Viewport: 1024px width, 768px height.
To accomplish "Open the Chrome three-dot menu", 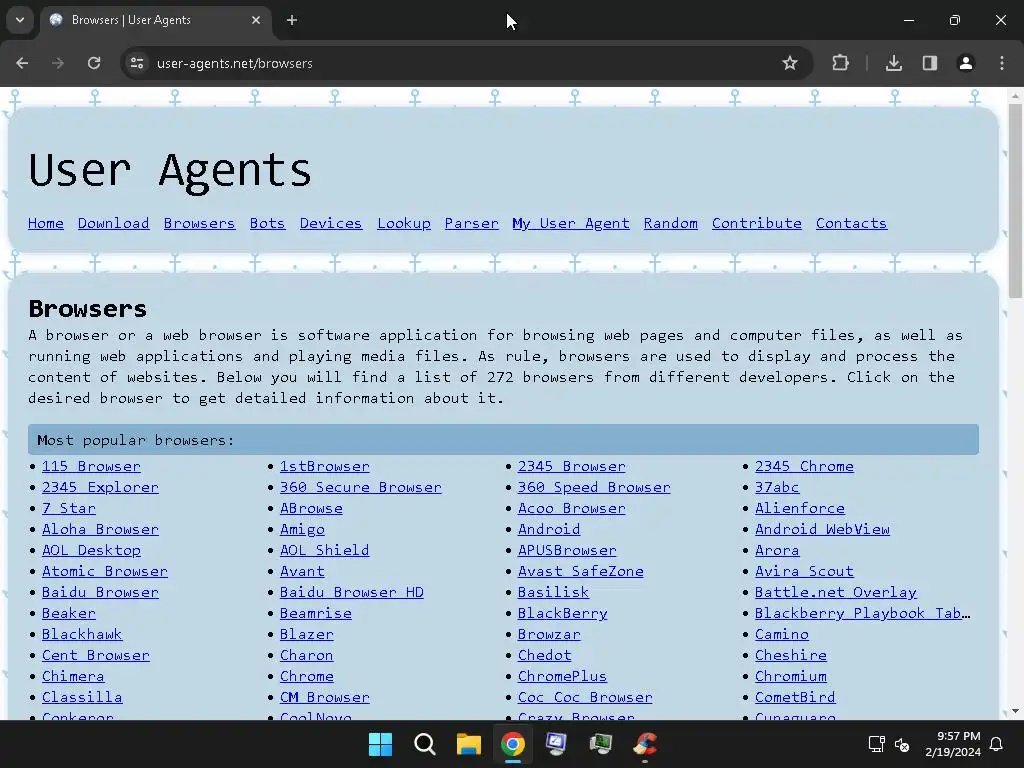I will 1002,63.
